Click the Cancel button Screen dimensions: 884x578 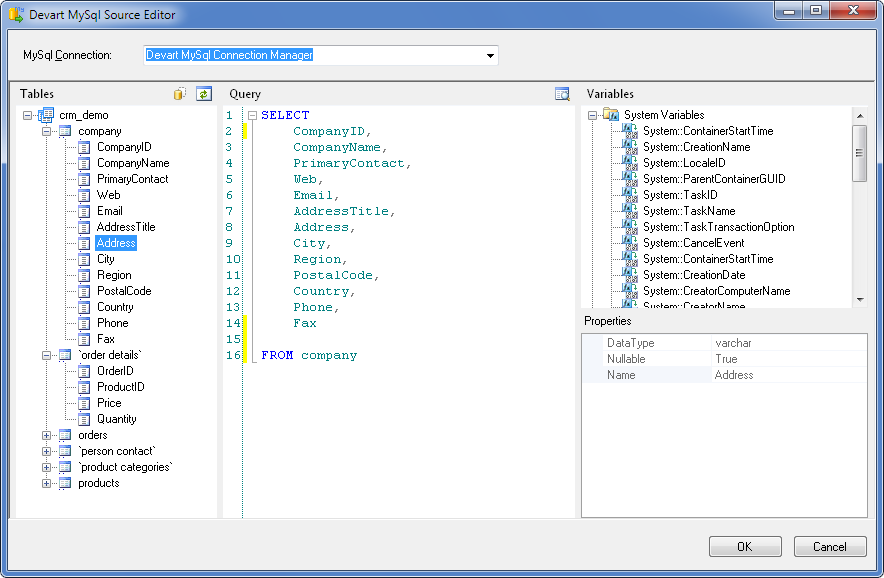pyautogui.click(x=830, y=546)
